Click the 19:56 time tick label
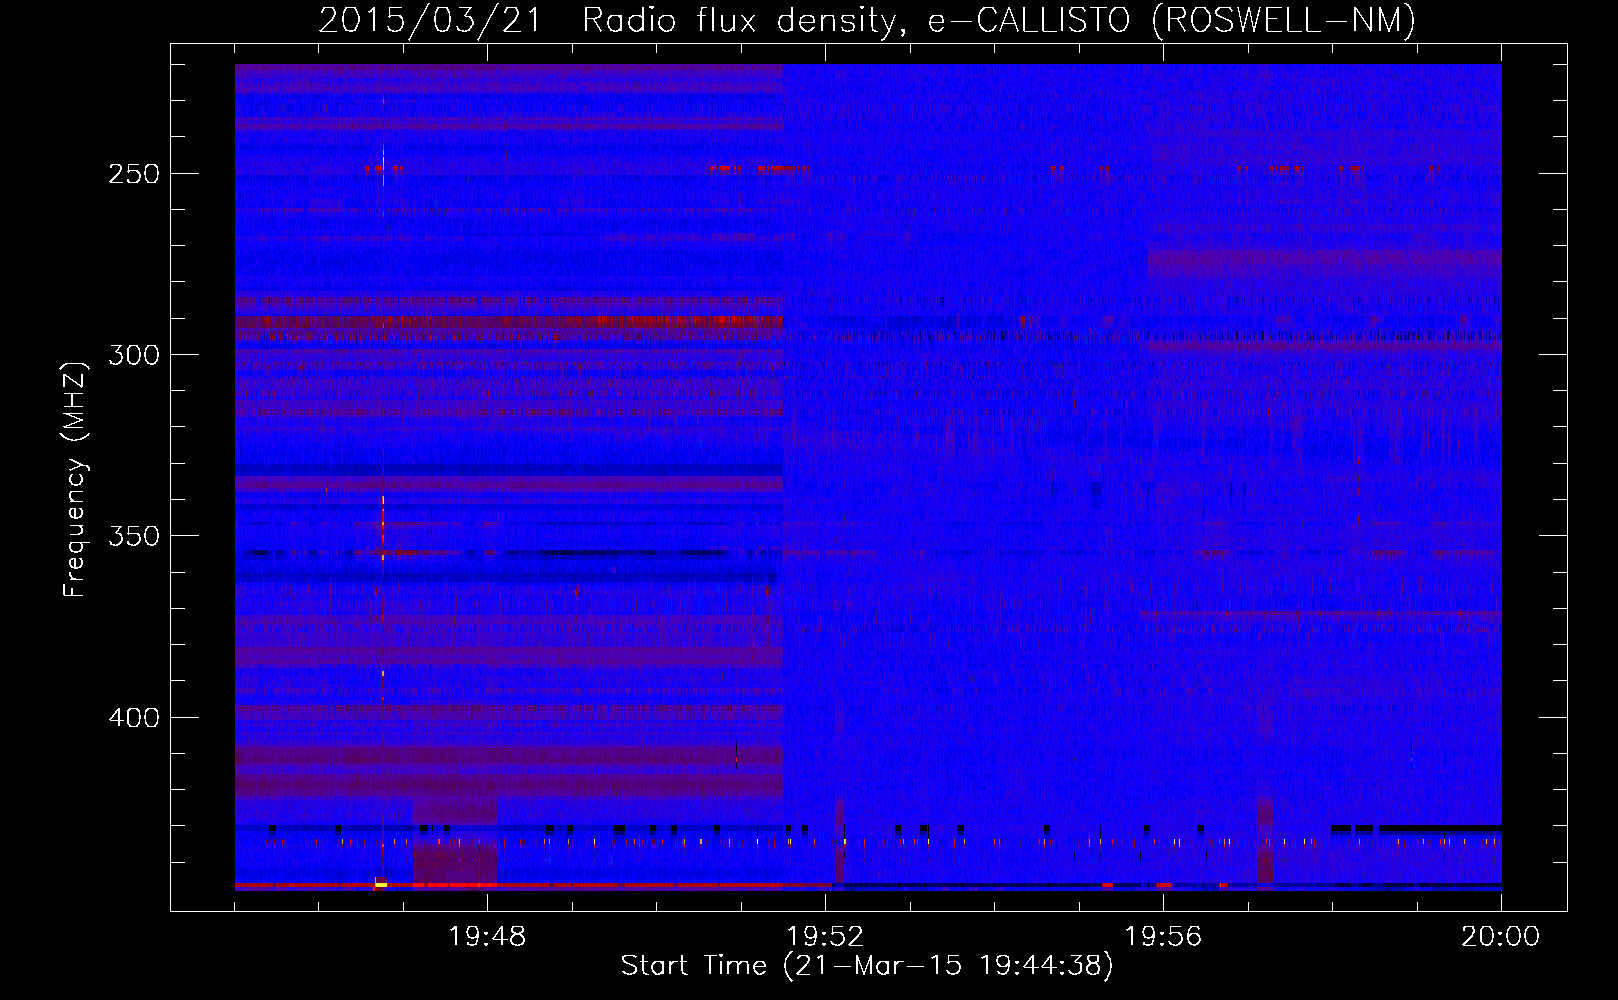This screenshot has height=1000, width=1618. [x=1163, y=937]
